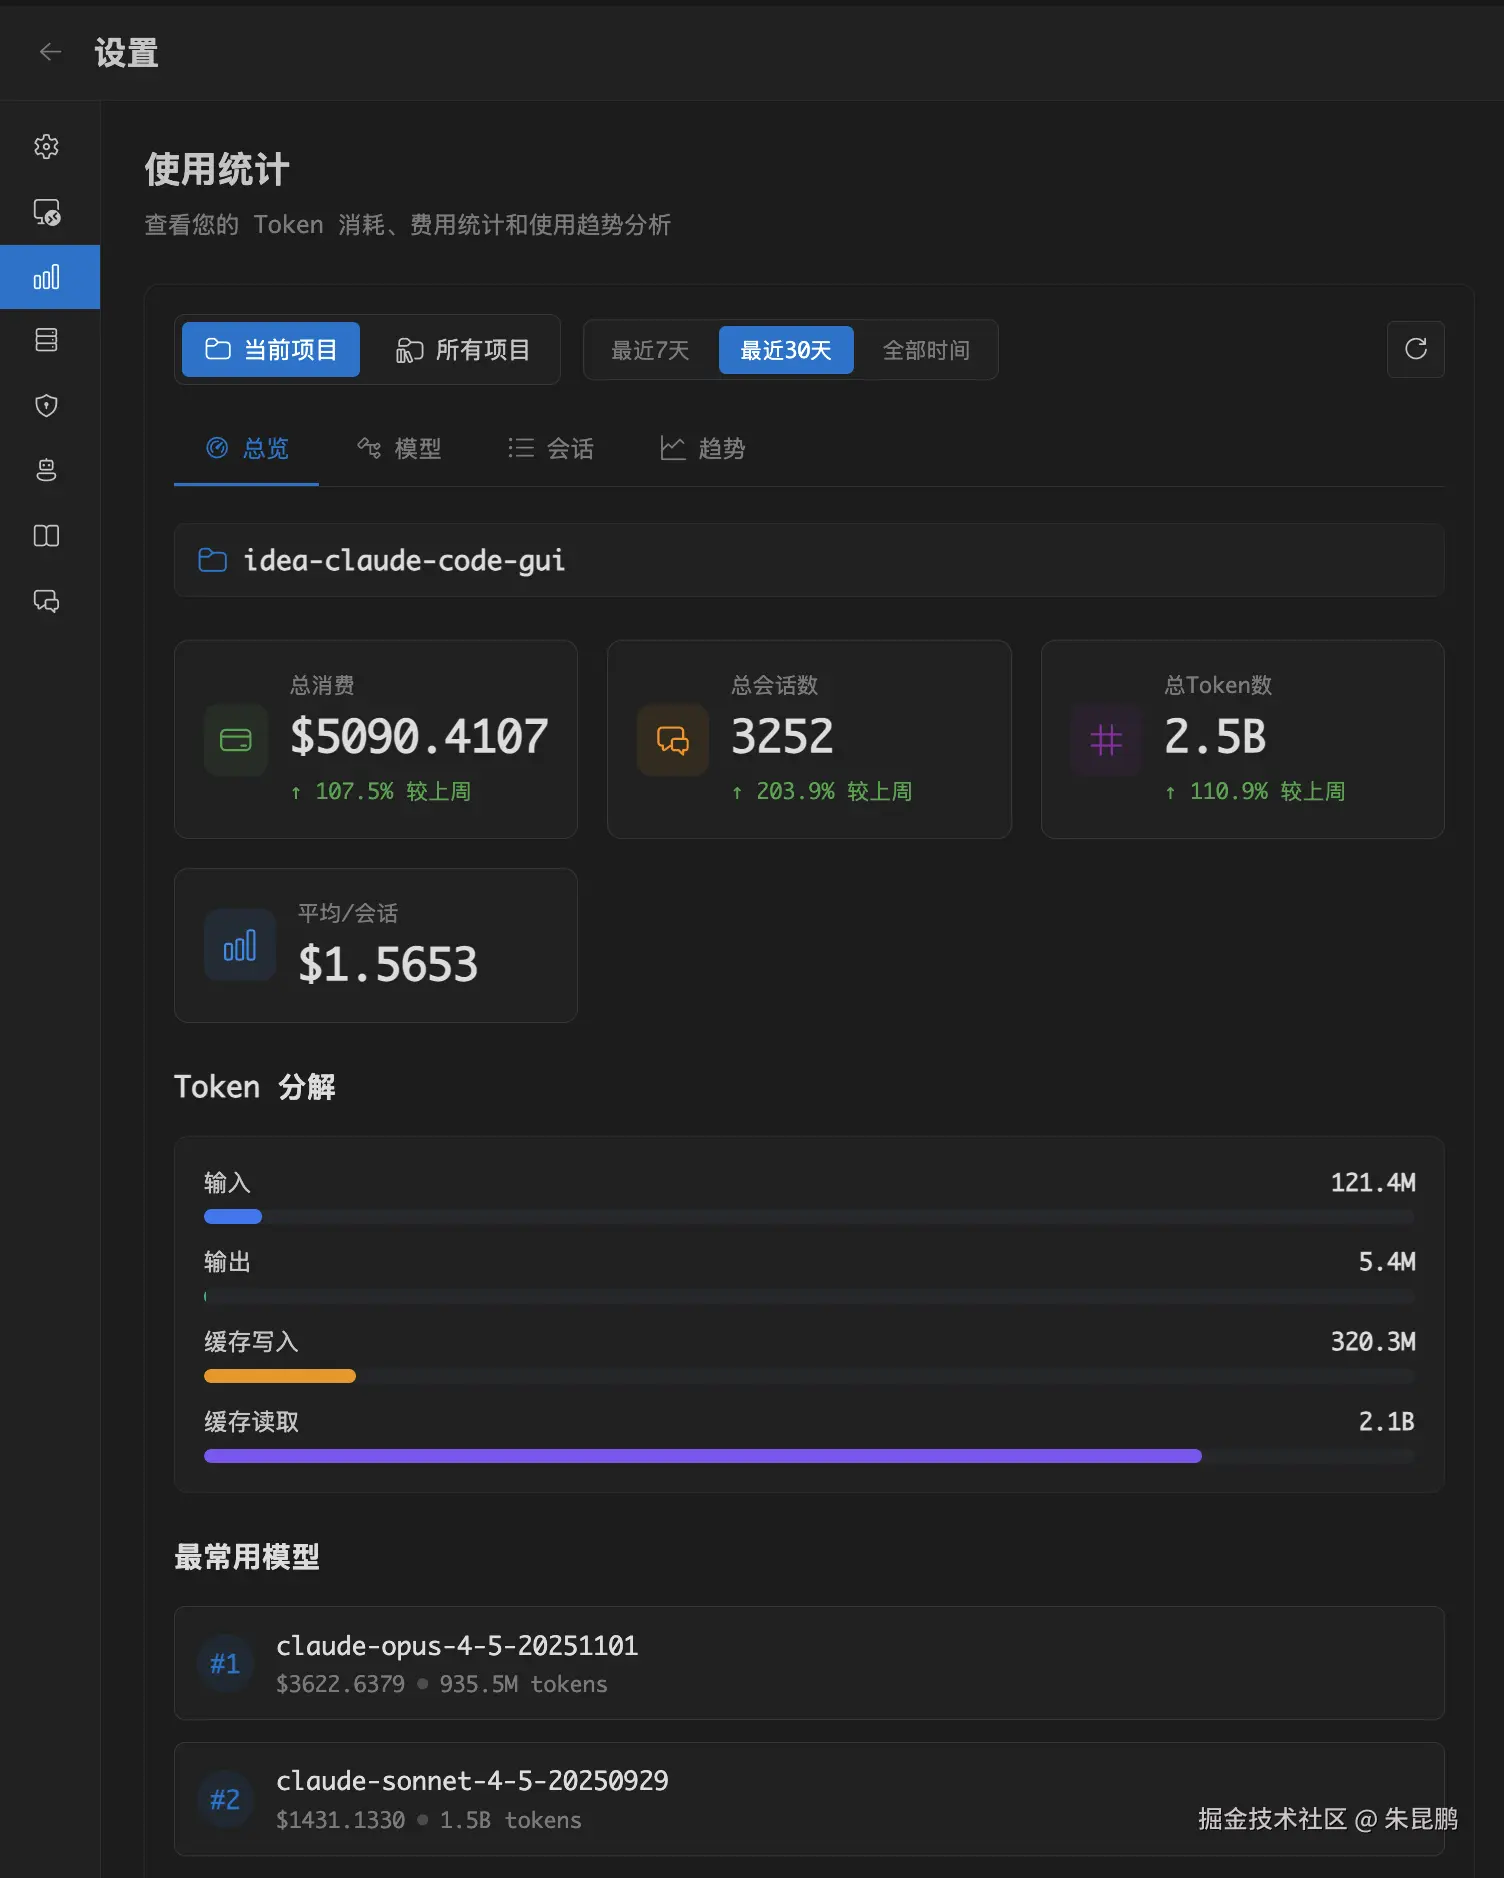Switch scope to 所有项目
Screen dimensions: 1504x1878
pyautogui.click(x=463, y=350)
